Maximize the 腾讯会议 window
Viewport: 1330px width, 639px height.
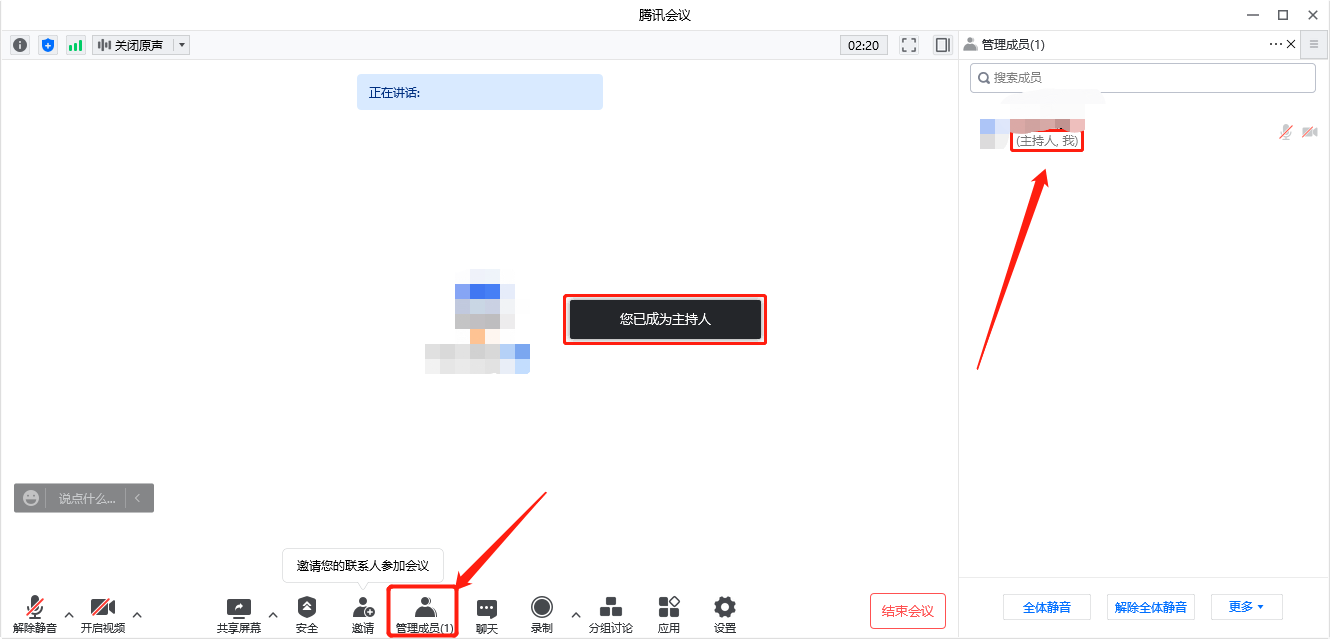(x=1283, y=15)
